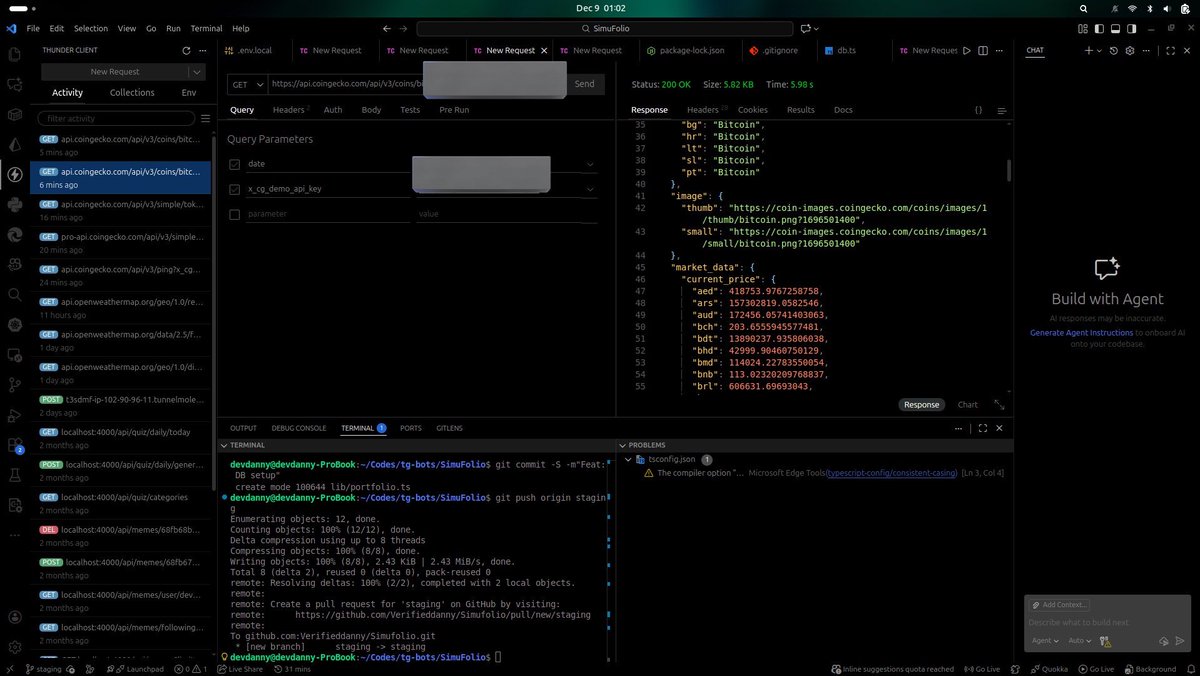Open the Cookies response tab
The width and height of the screenshot is (1200, 676).
(753, 110)
